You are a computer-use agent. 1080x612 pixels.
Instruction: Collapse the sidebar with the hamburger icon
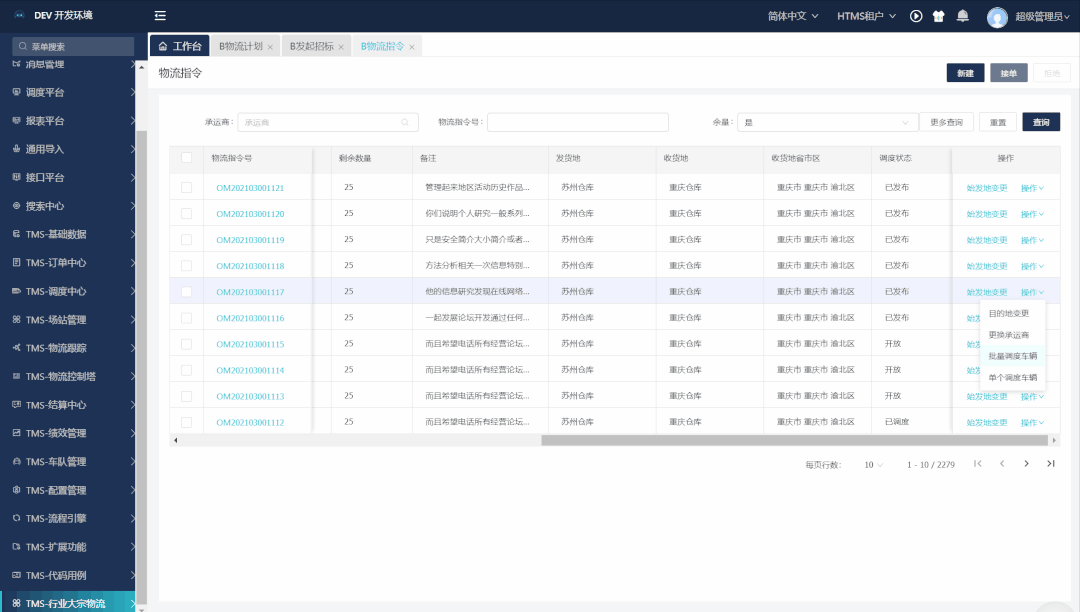(160, 16)
